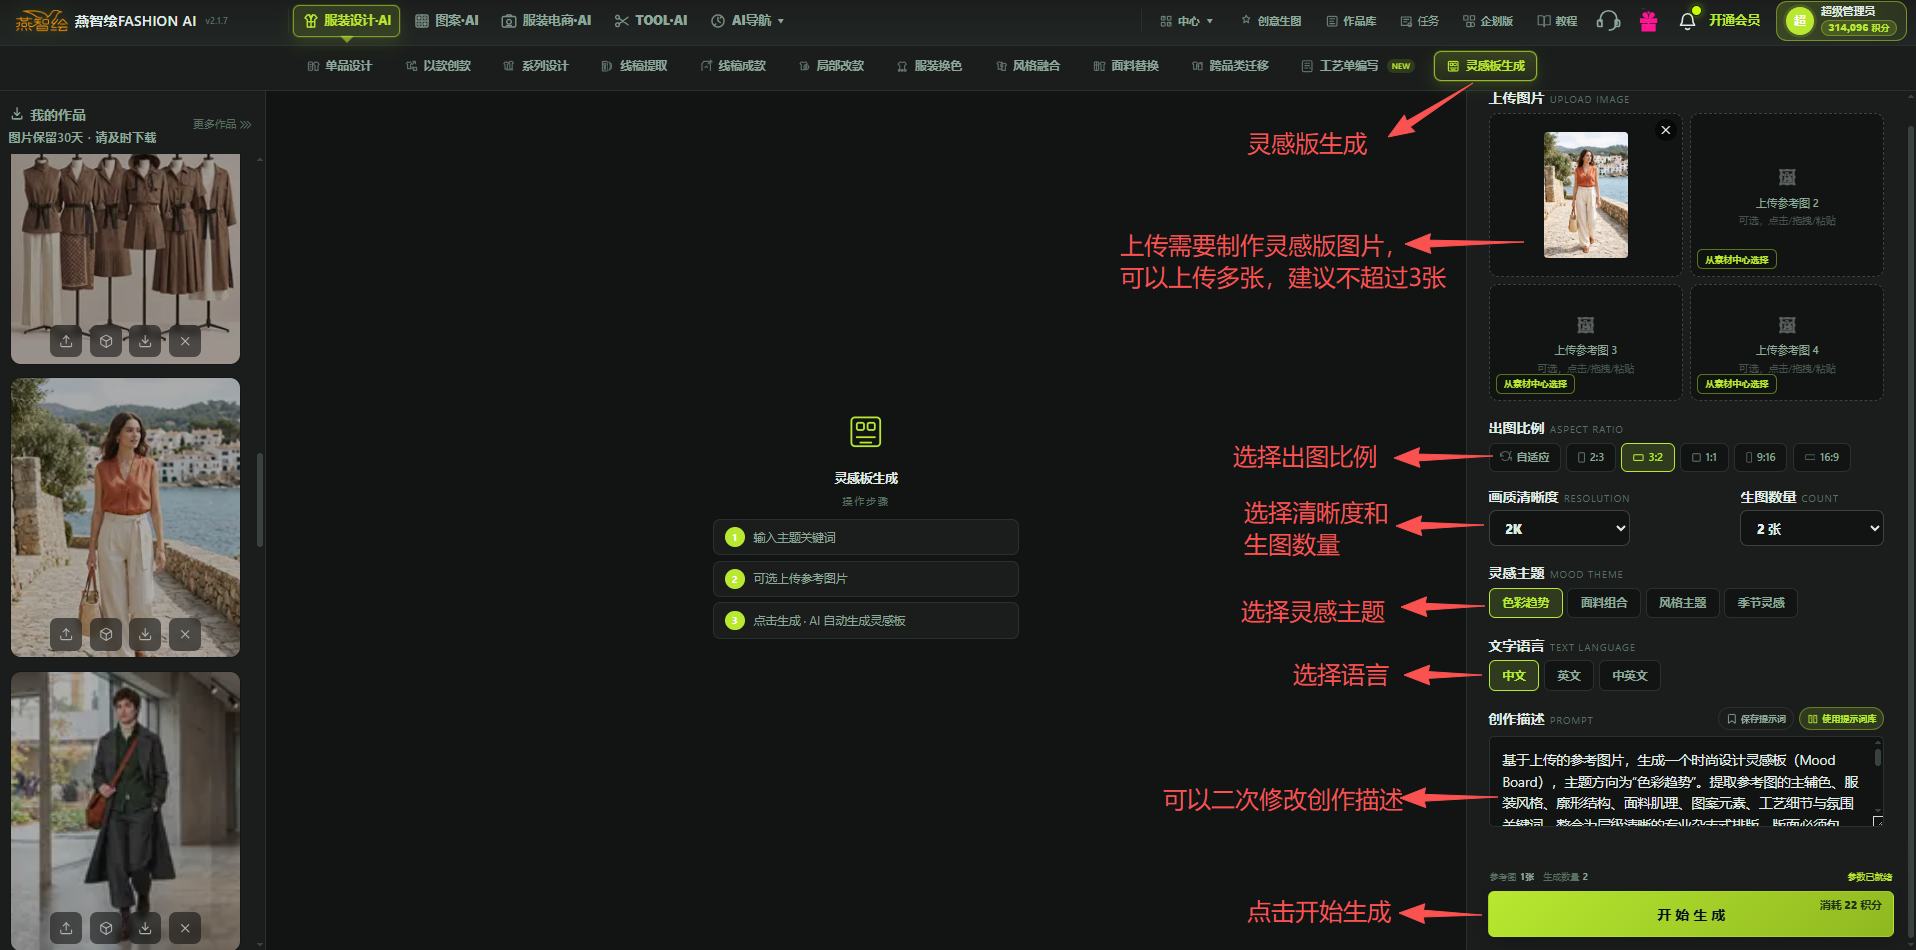This screenshot has width=1916, height=950.
Task: Expand the 中心 dropdown in top bar
Action: click(1186, 21)
